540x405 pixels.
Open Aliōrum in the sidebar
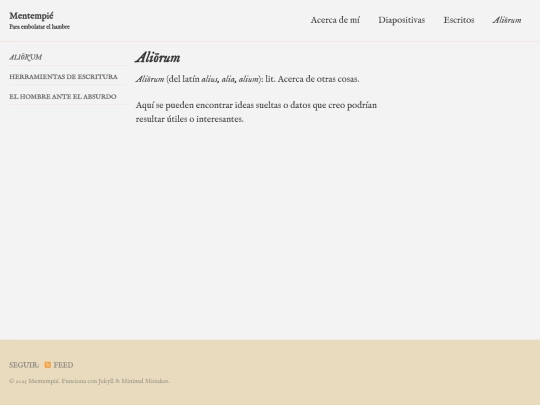click(x=26, y=57)
